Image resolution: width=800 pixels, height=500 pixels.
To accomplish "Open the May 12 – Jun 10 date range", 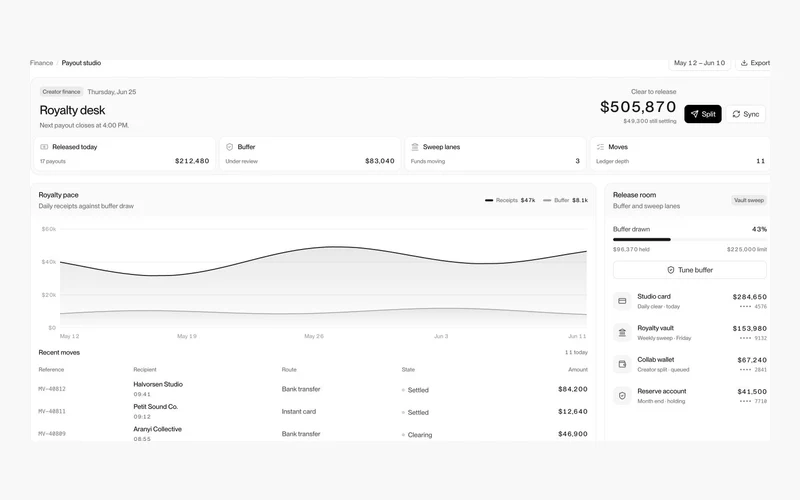I will (699, 63).
